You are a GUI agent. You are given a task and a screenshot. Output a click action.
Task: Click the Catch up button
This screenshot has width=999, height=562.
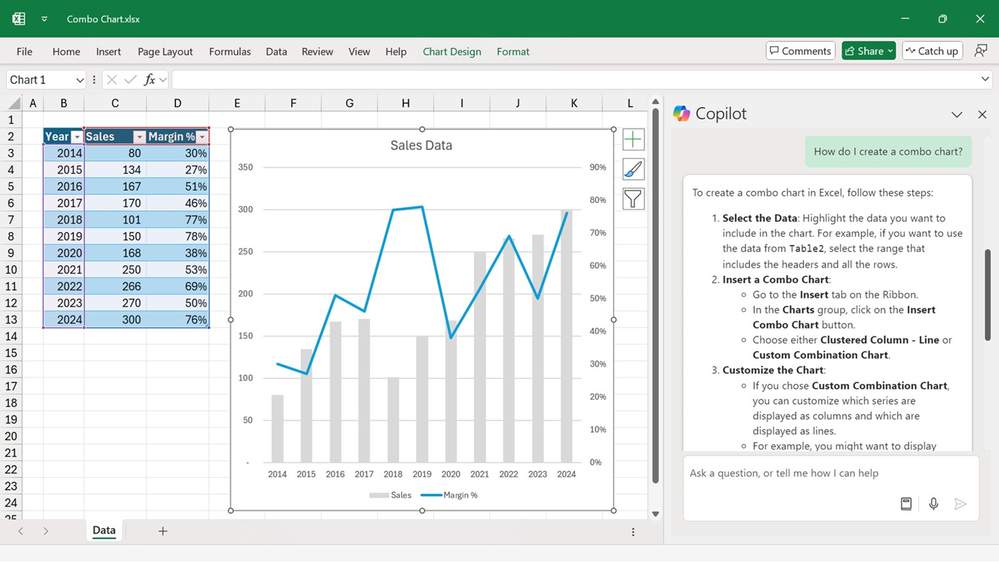coord(931,51)
